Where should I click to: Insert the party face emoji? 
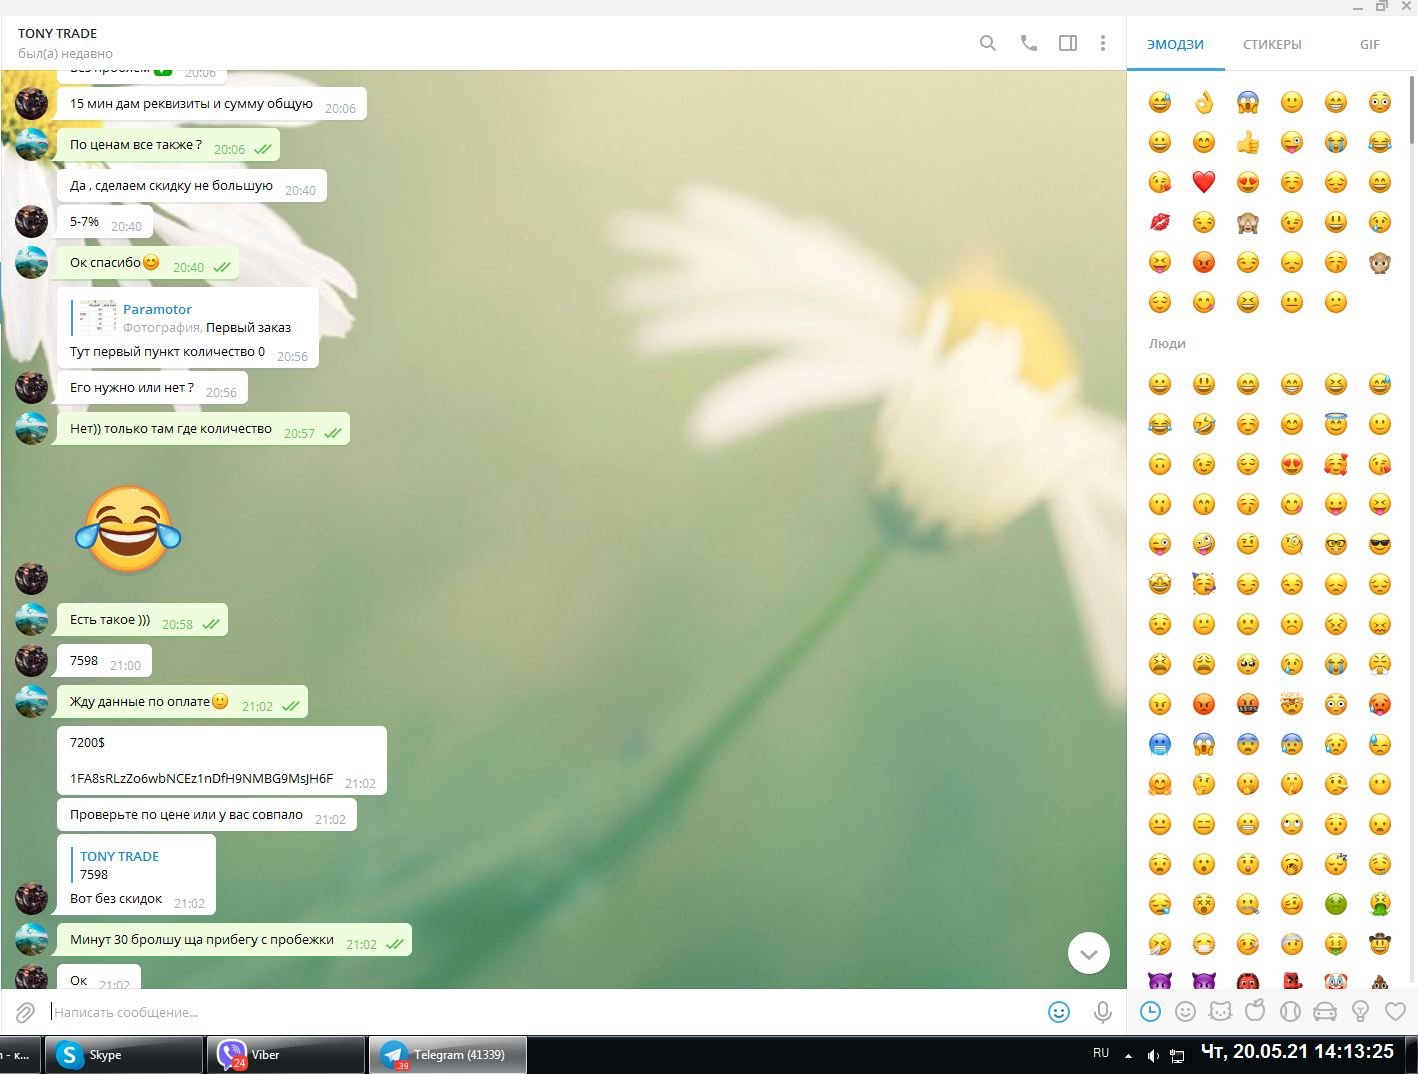tap(1204, 584)
